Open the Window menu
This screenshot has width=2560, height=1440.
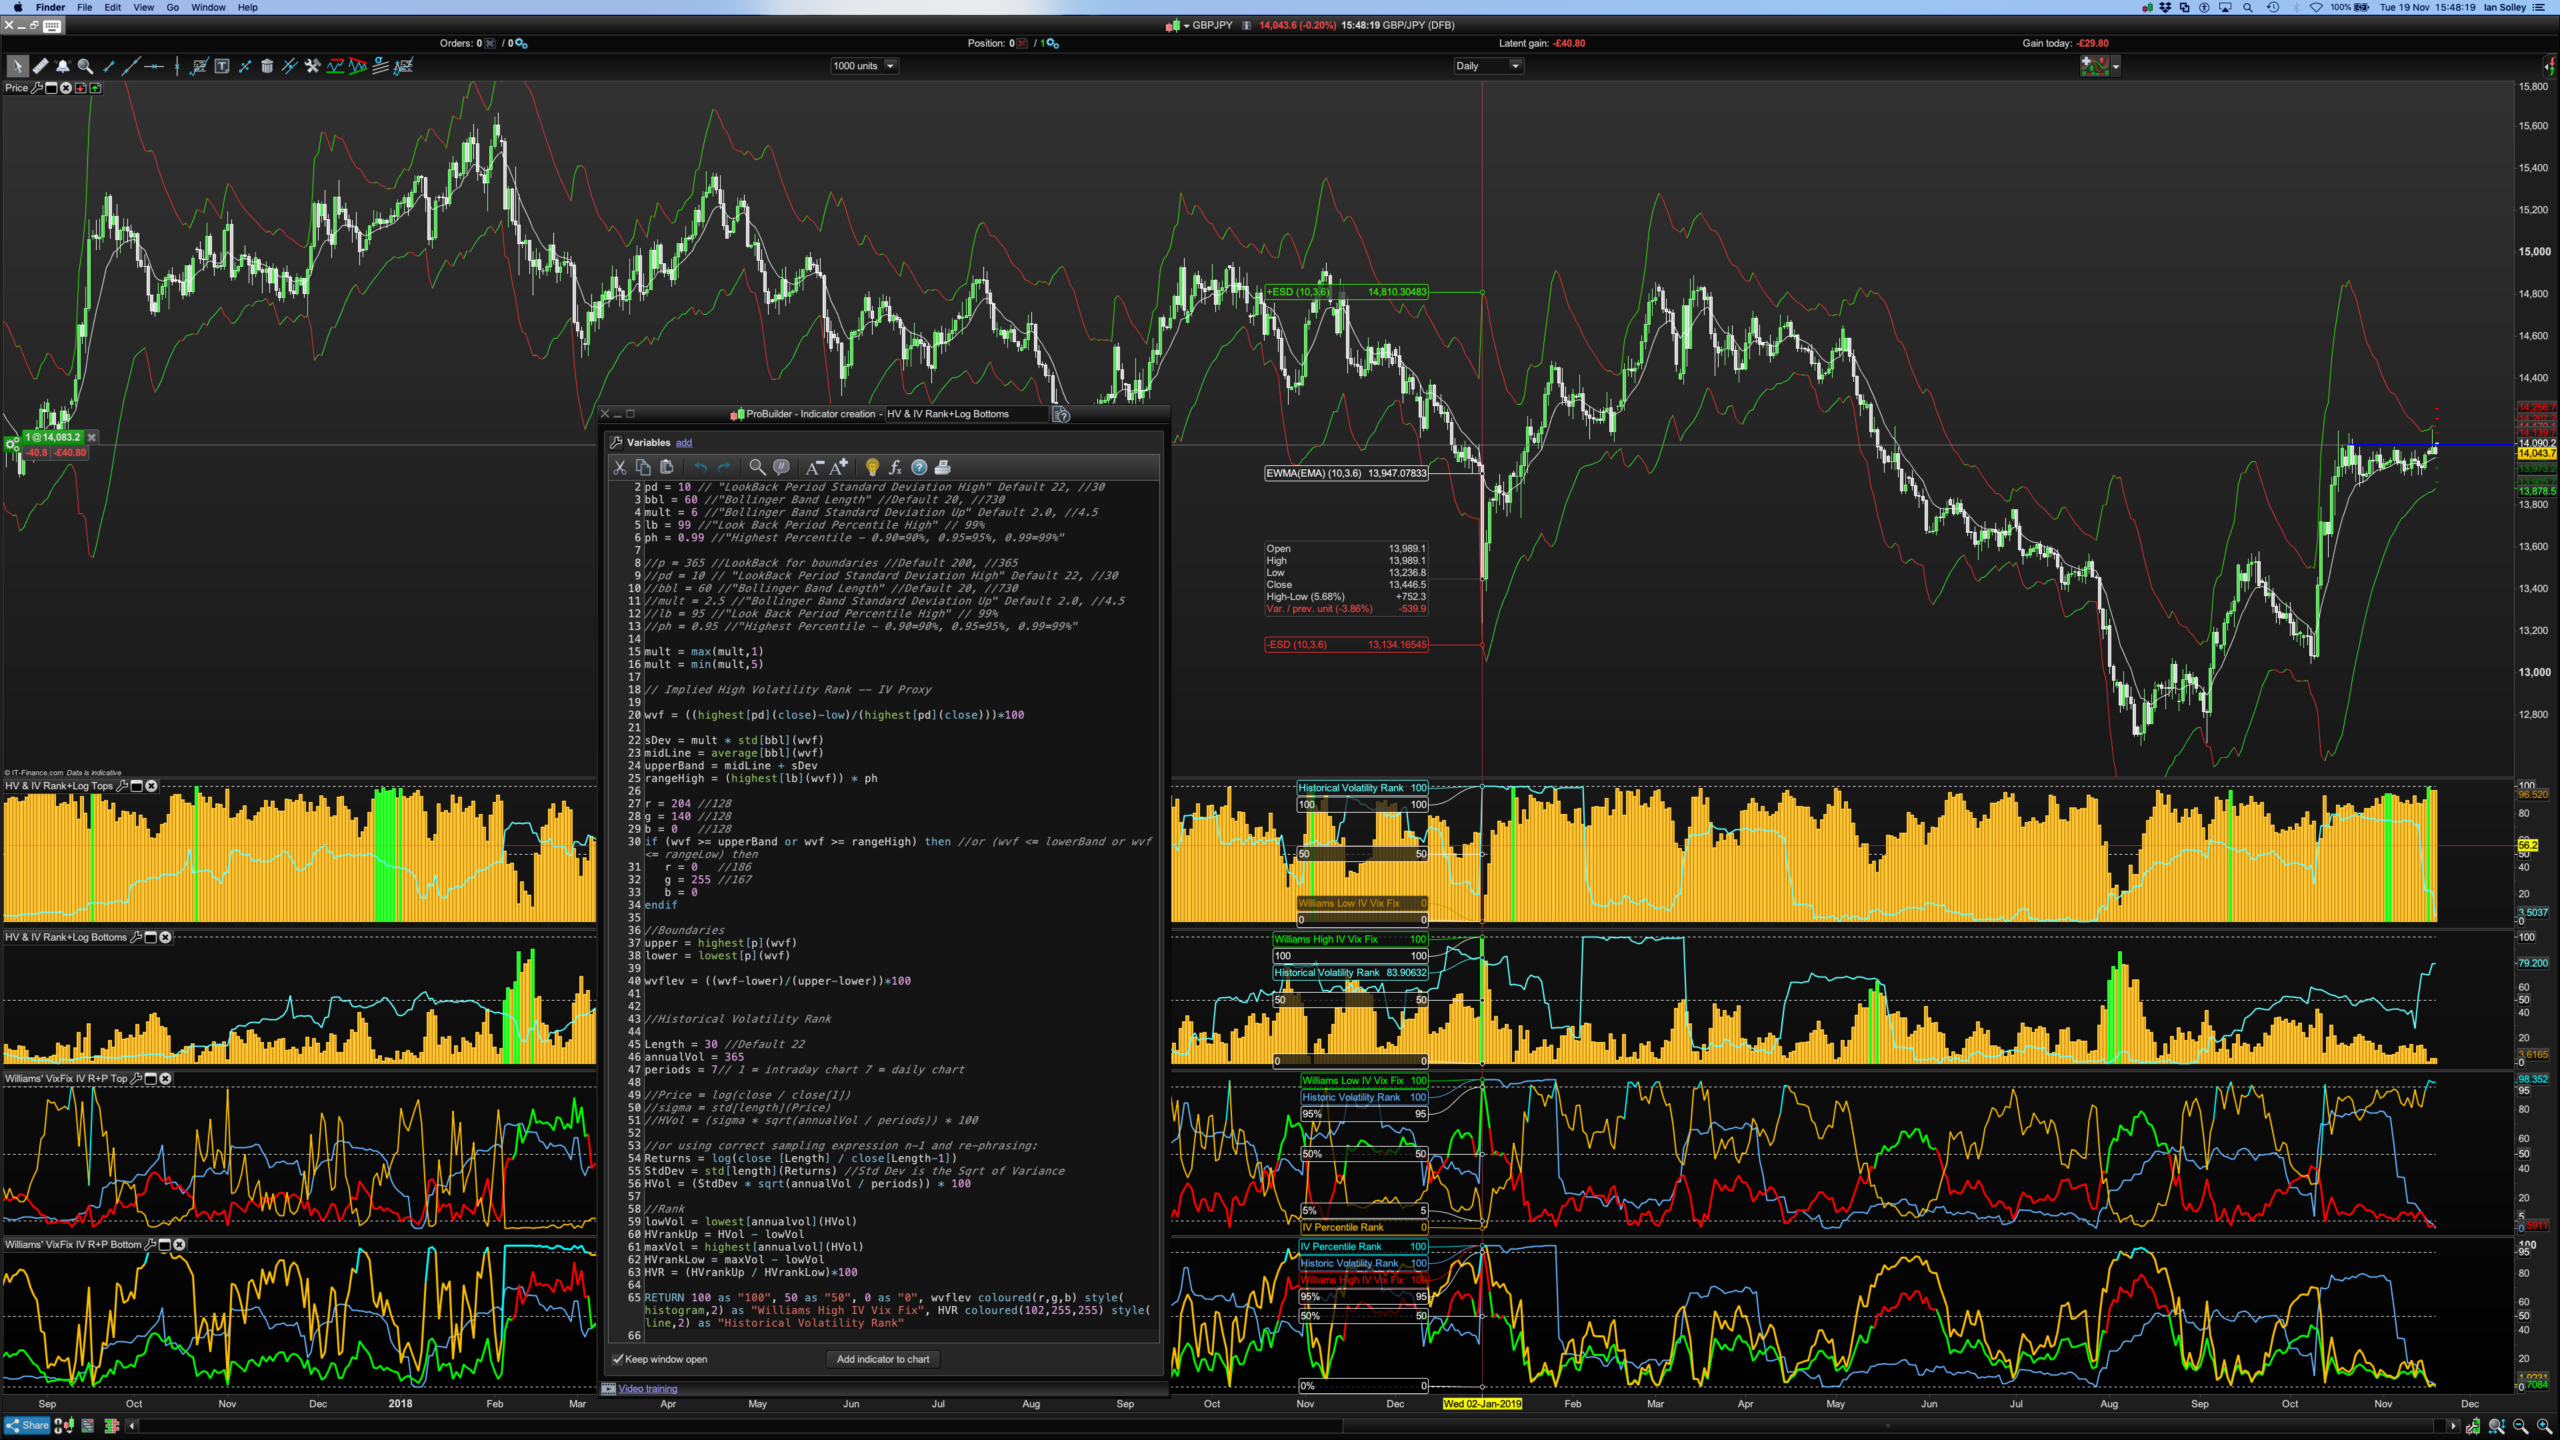pos(208,7)
